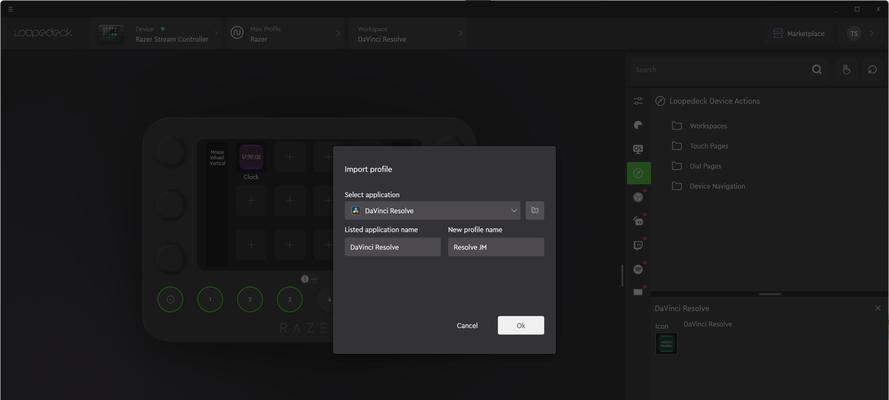Open the palette sidebar icon
The height and width of the screenshot is (400, 889).
[x=638, y=125]
